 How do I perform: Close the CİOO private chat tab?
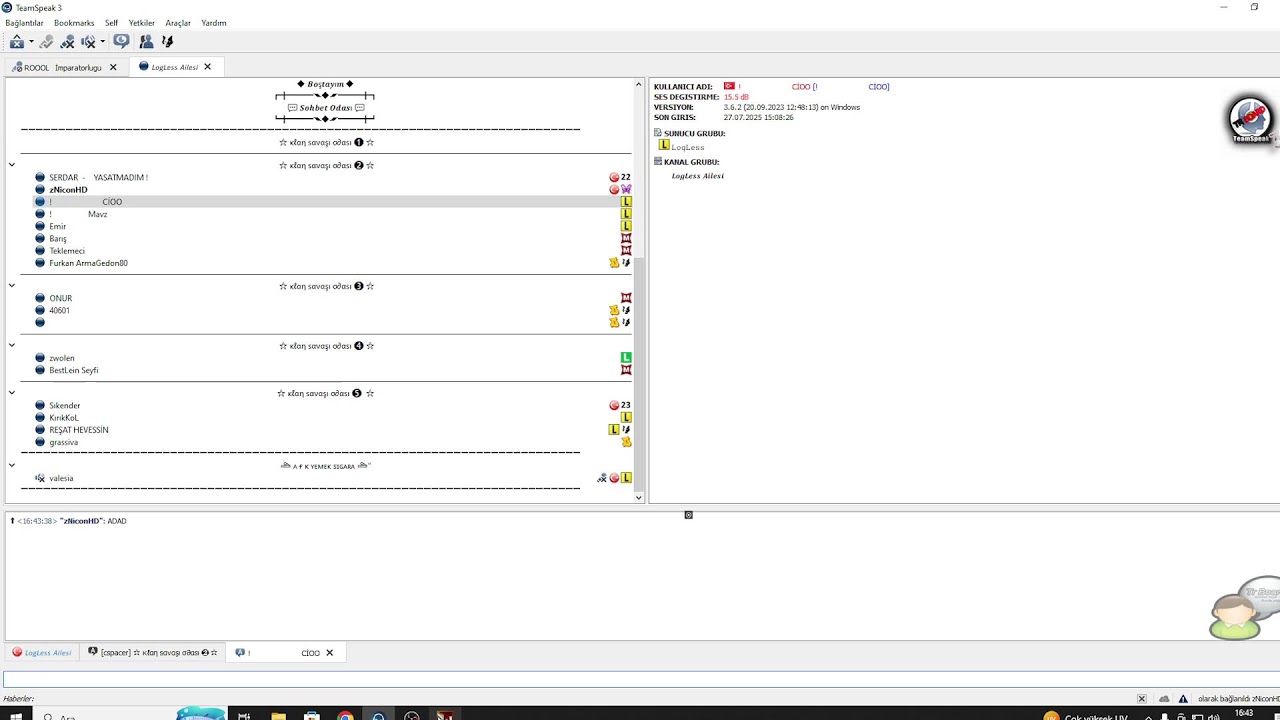(x=330, y=653)
